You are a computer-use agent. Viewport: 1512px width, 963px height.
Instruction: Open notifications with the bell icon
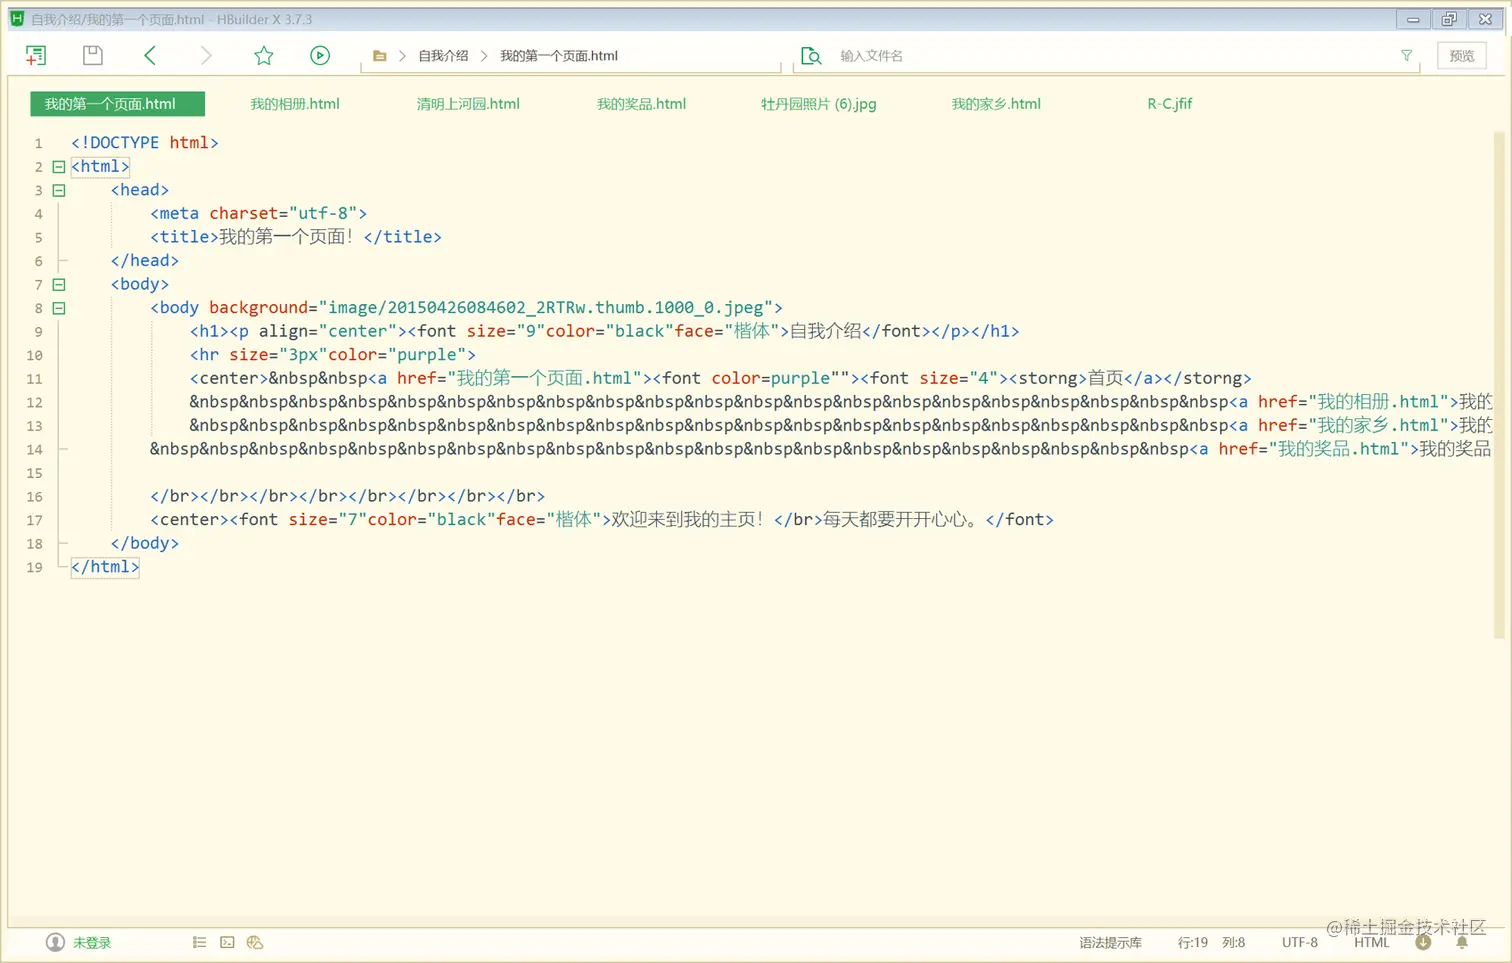pyautogui.click(x=1462, y=942)
